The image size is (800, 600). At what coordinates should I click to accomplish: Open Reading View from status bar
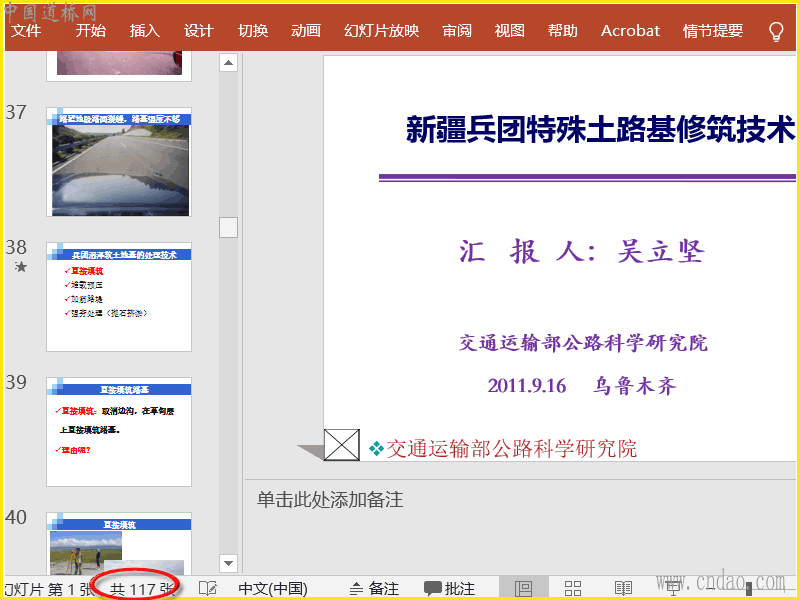tap(623, 589)
